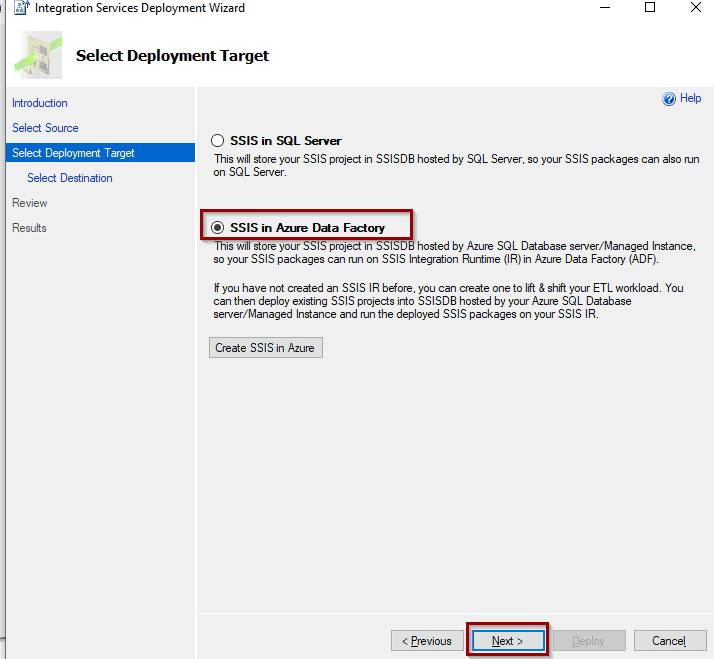Image resolution: width=714 pixels, height=659 pixels.
Task: Go back with the Previous button
Action: (427, 641)
